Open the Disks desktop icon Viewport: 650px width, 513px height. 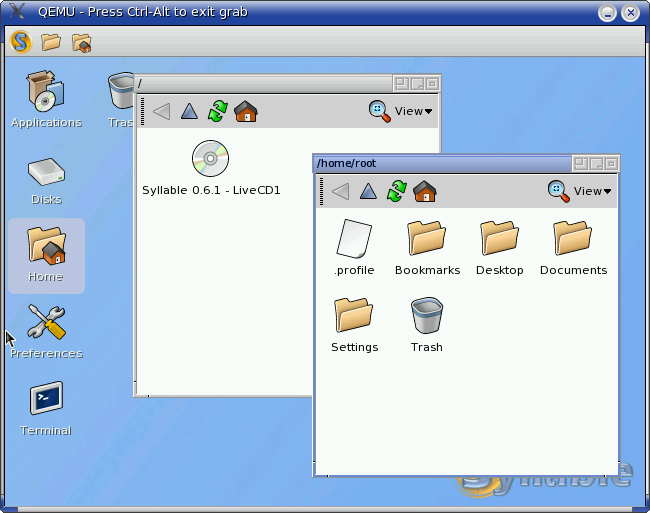(46, 173)
